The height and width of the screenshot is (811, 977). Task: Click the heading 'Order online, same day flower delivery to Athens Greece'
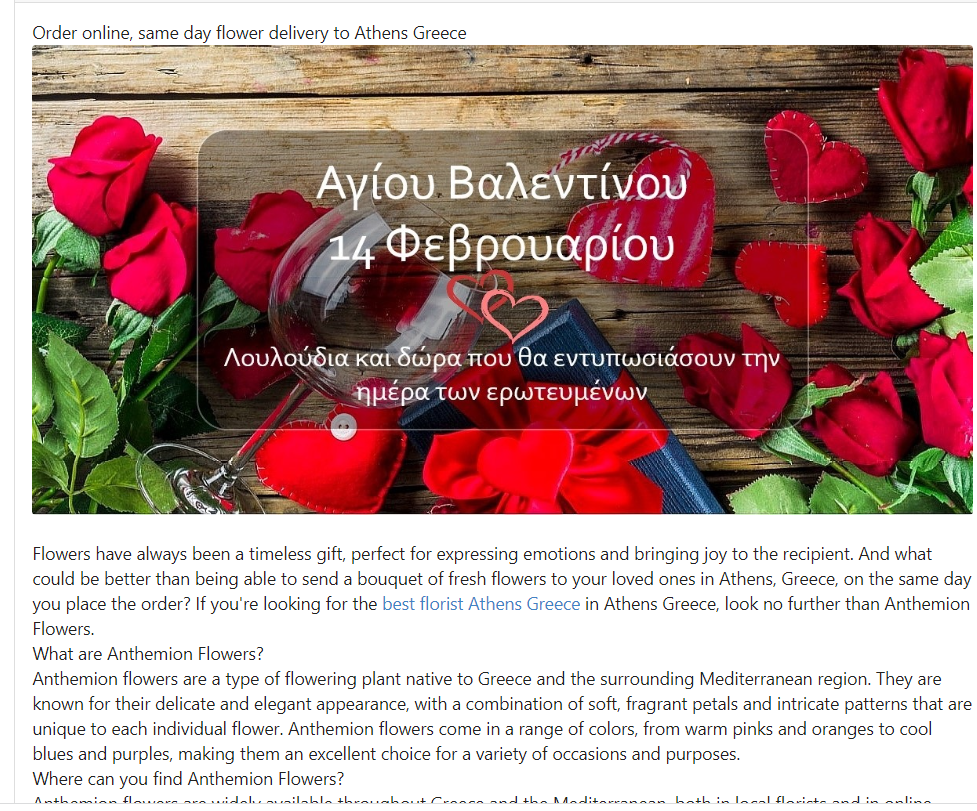point(249,33)
